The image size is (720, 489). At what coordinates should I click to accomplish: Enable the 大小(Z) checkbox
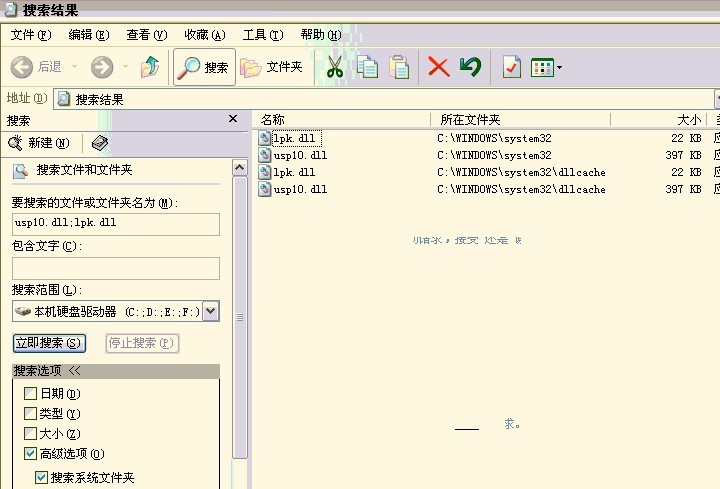[x=30, y=433]
